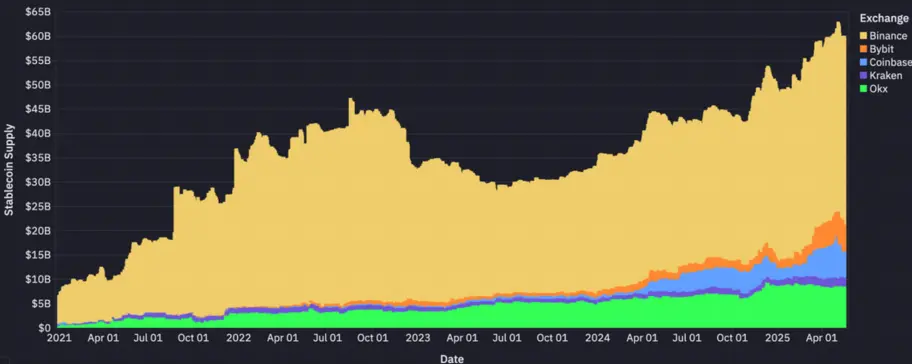Select the 2025 tick on date axis
Viewport: 912px width, 364px height.
pyautogui.click(x=778, y=338)
